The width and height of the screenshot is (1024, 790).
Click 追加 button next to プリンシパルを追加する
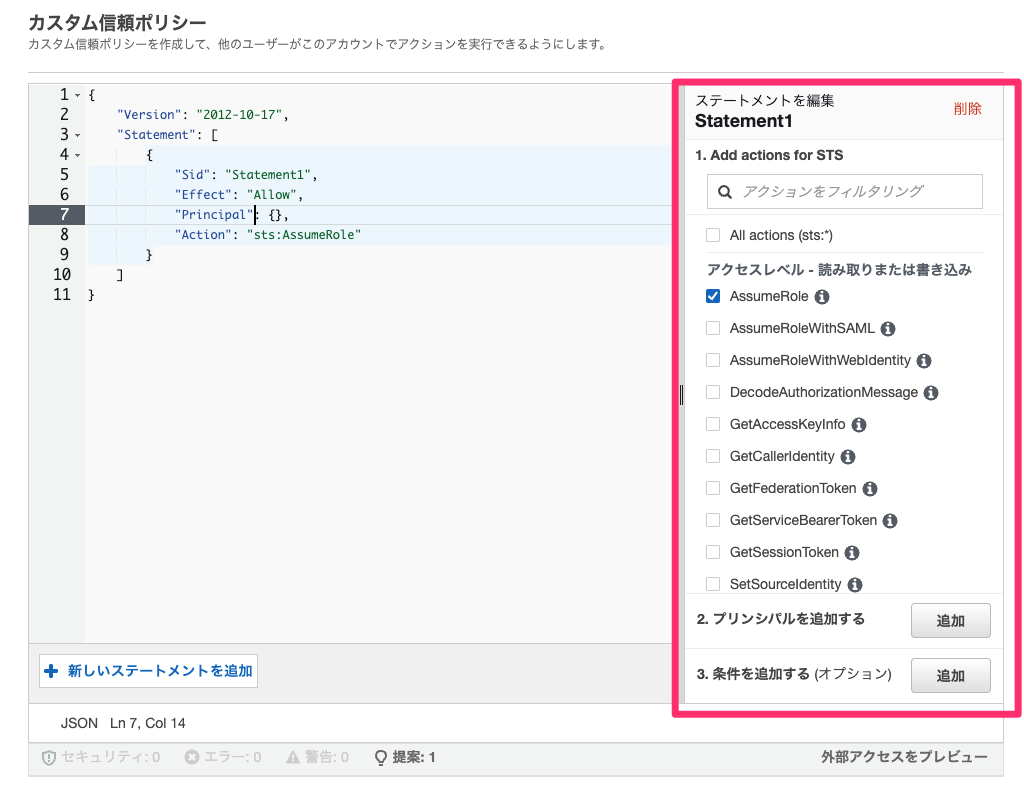coord(951,621)
